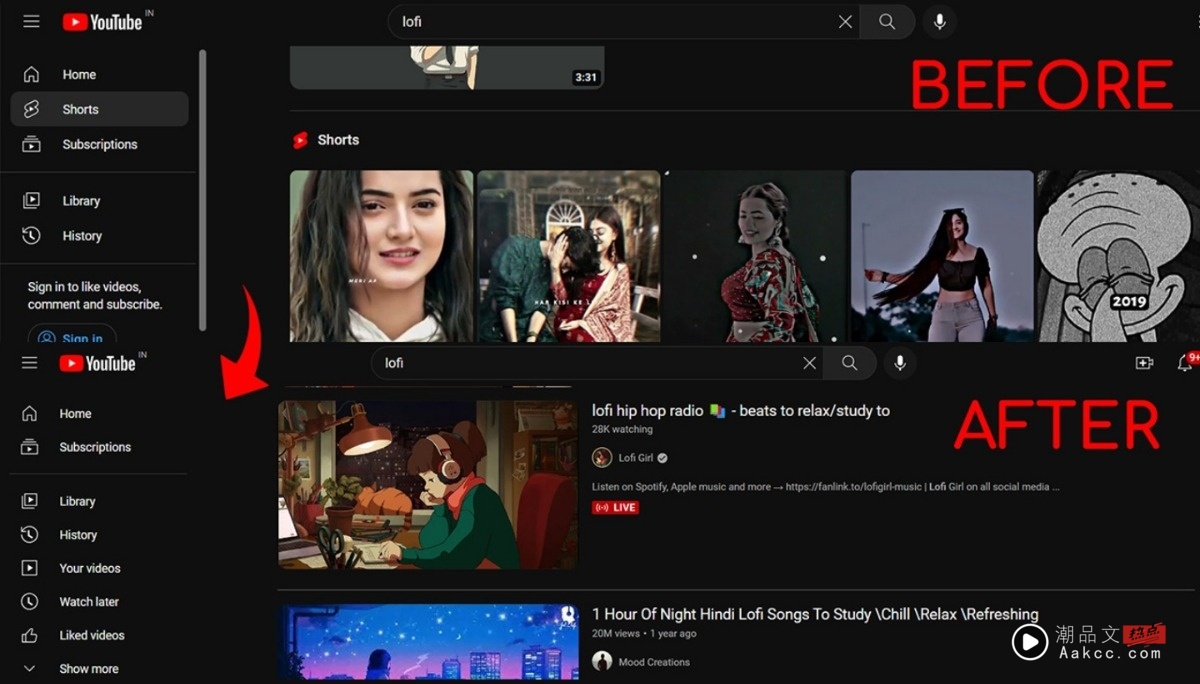Select History in the BEFORE view sidebar
Screen dimensions: 1200x684
(x=81, y=236)
